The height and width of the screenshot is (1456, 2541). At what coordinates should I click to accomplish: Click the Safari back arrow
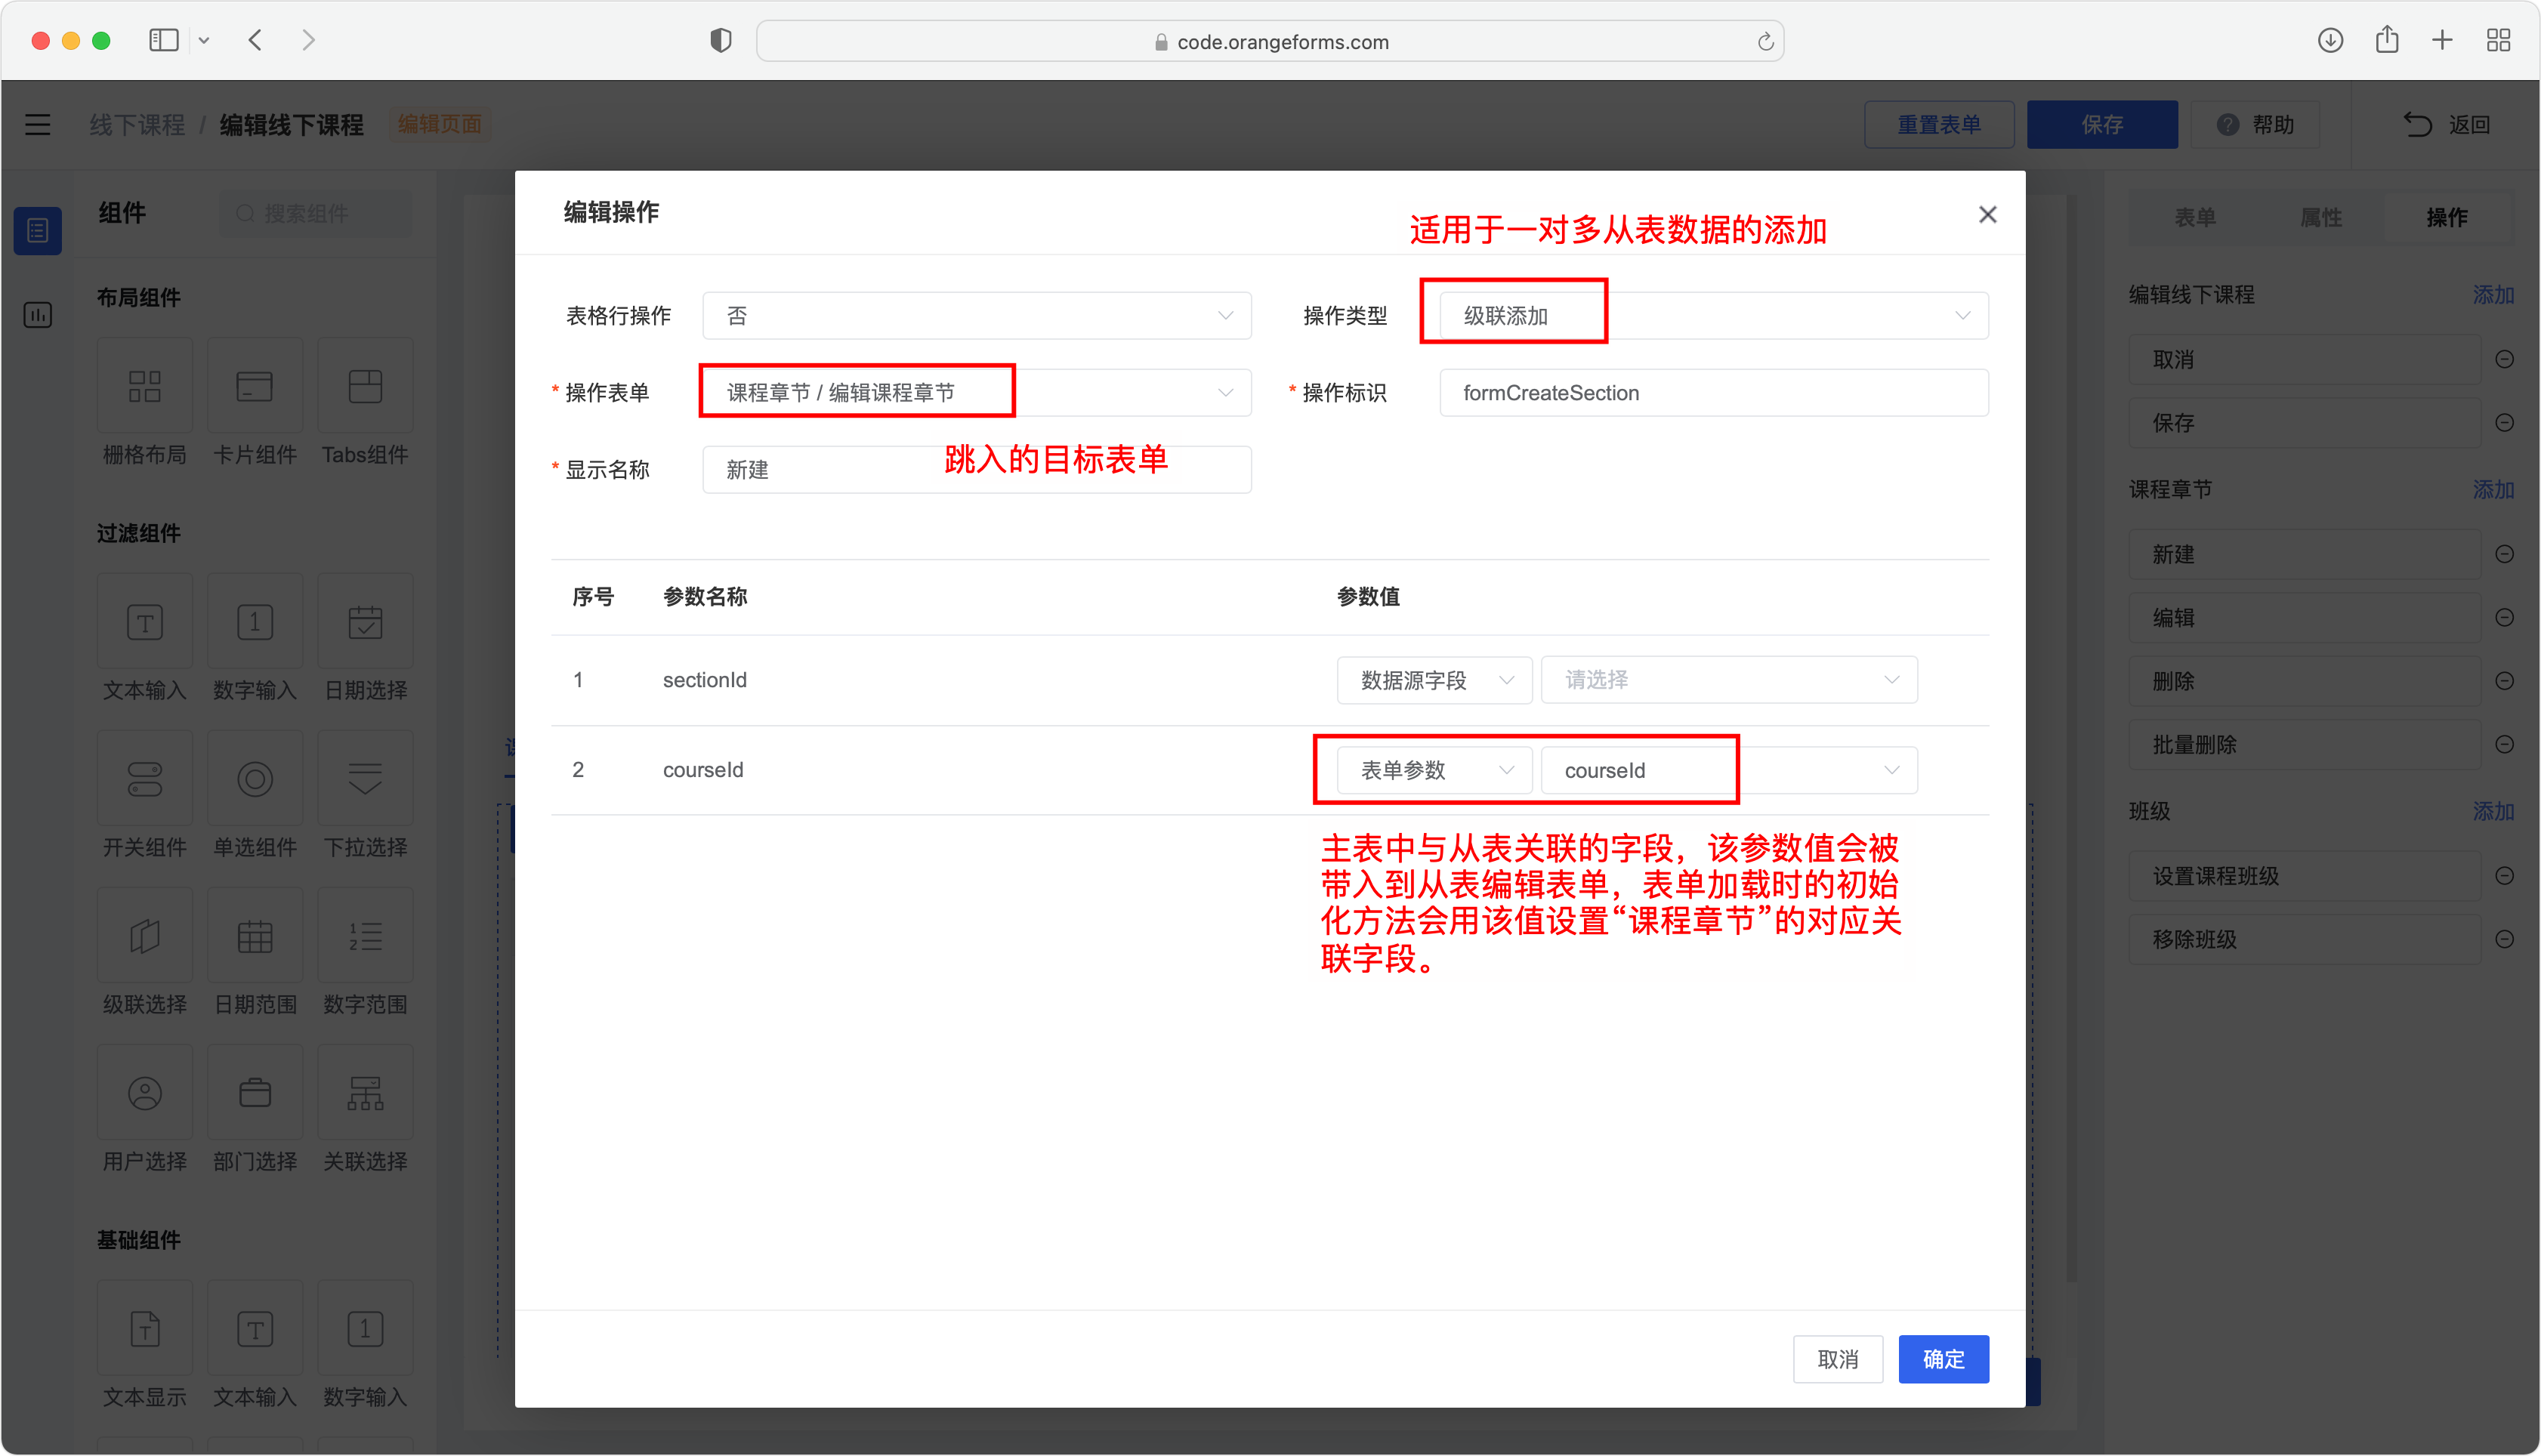[x=255, y=41]
